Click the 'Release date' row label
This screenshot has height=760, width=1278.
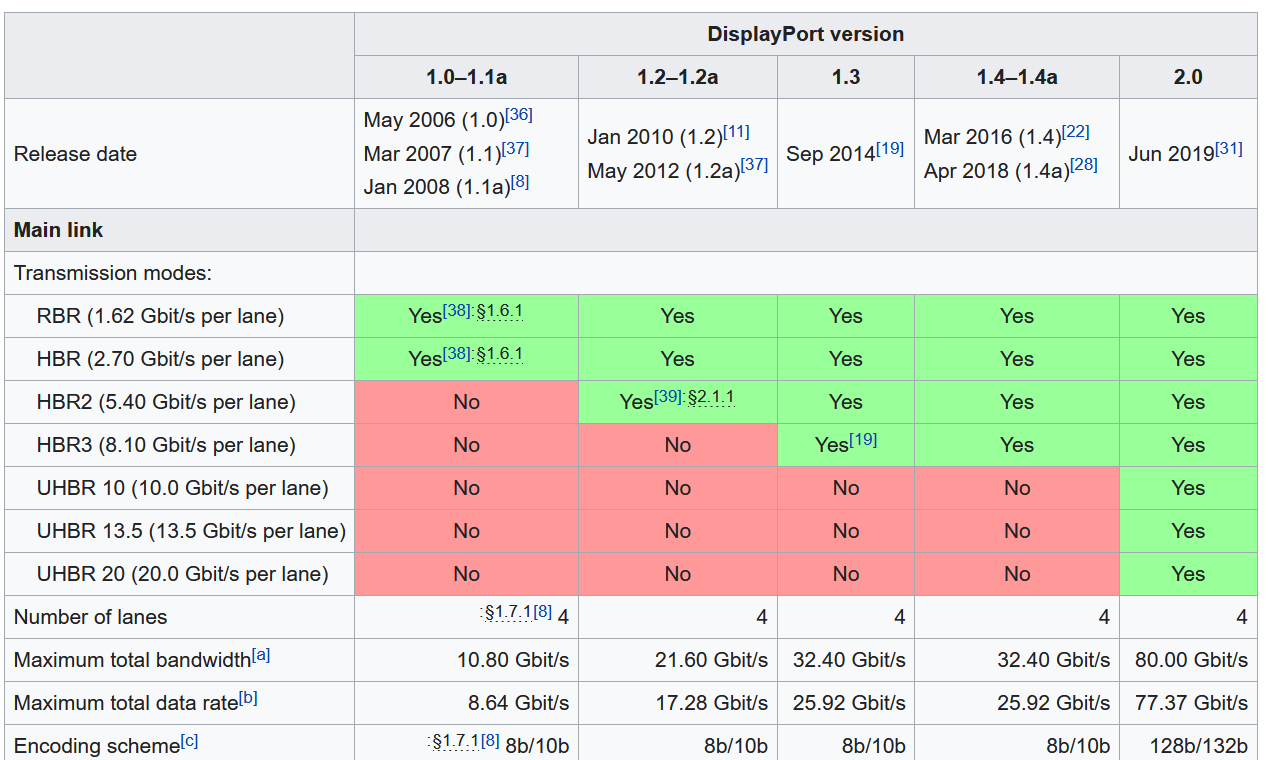[75, 154]
